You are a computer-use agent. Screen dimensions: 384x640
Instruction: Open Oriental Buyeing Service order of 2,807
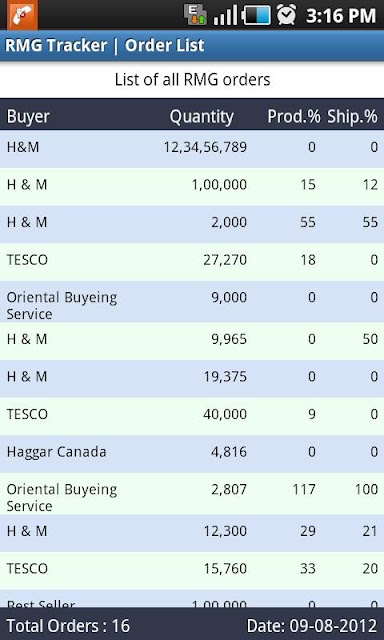click(x=192, y=493)
